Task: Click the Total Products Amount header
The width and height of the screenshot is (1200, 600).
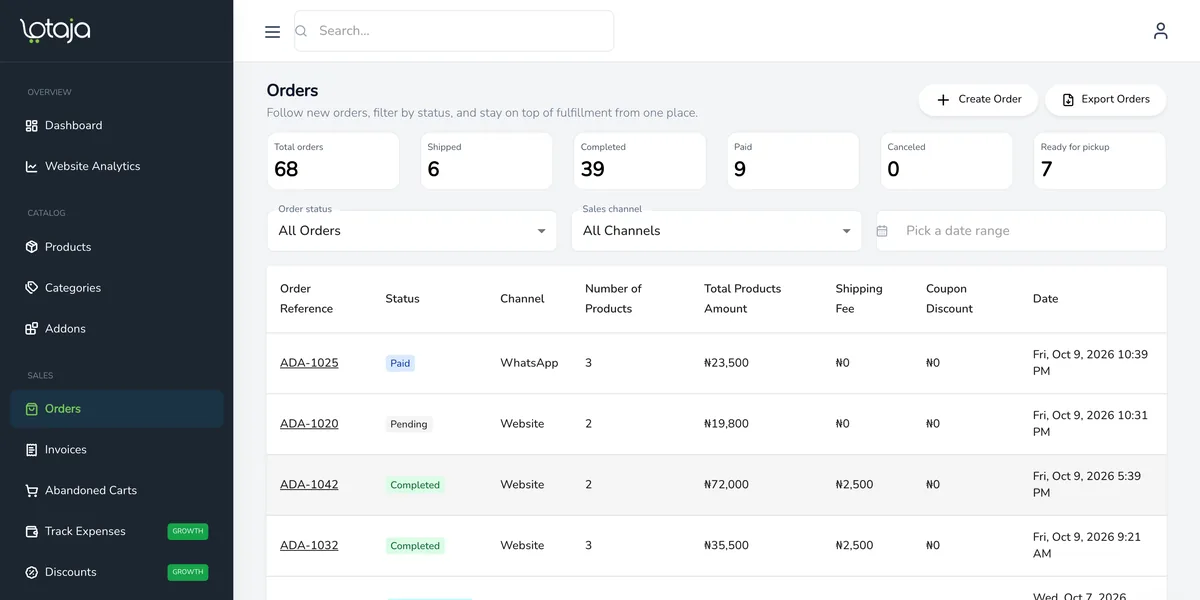Action: tap(742, 299)
